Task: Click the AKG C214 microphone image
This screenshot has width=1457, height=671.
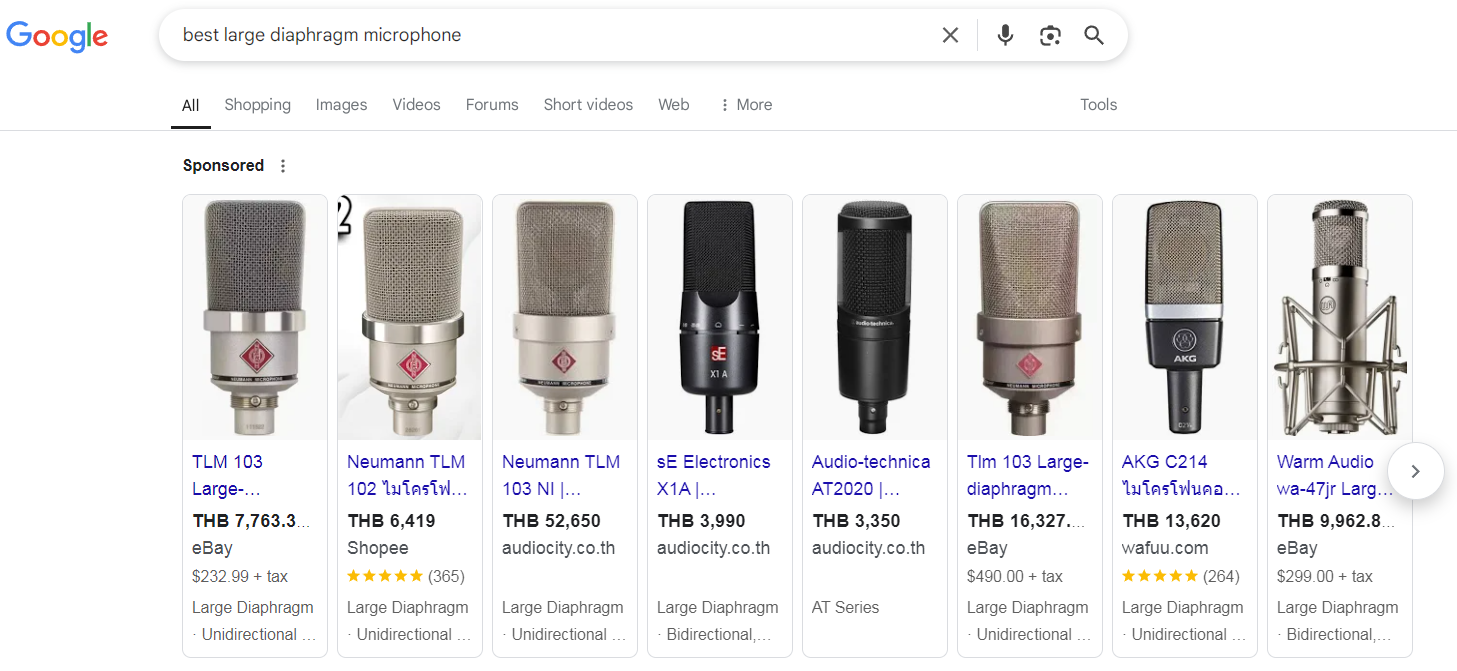Action: [x=1185, y=318]
